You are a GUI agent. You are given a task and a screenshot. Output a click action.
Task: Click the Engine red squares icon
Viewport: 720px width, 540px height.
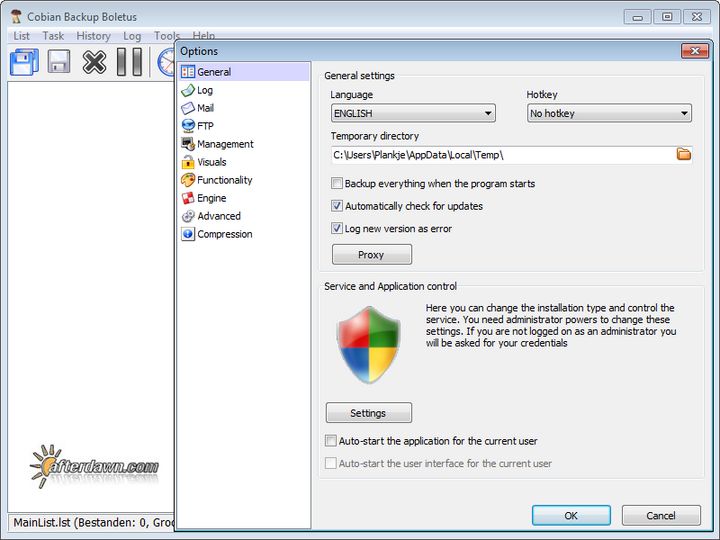click(188, 198)
